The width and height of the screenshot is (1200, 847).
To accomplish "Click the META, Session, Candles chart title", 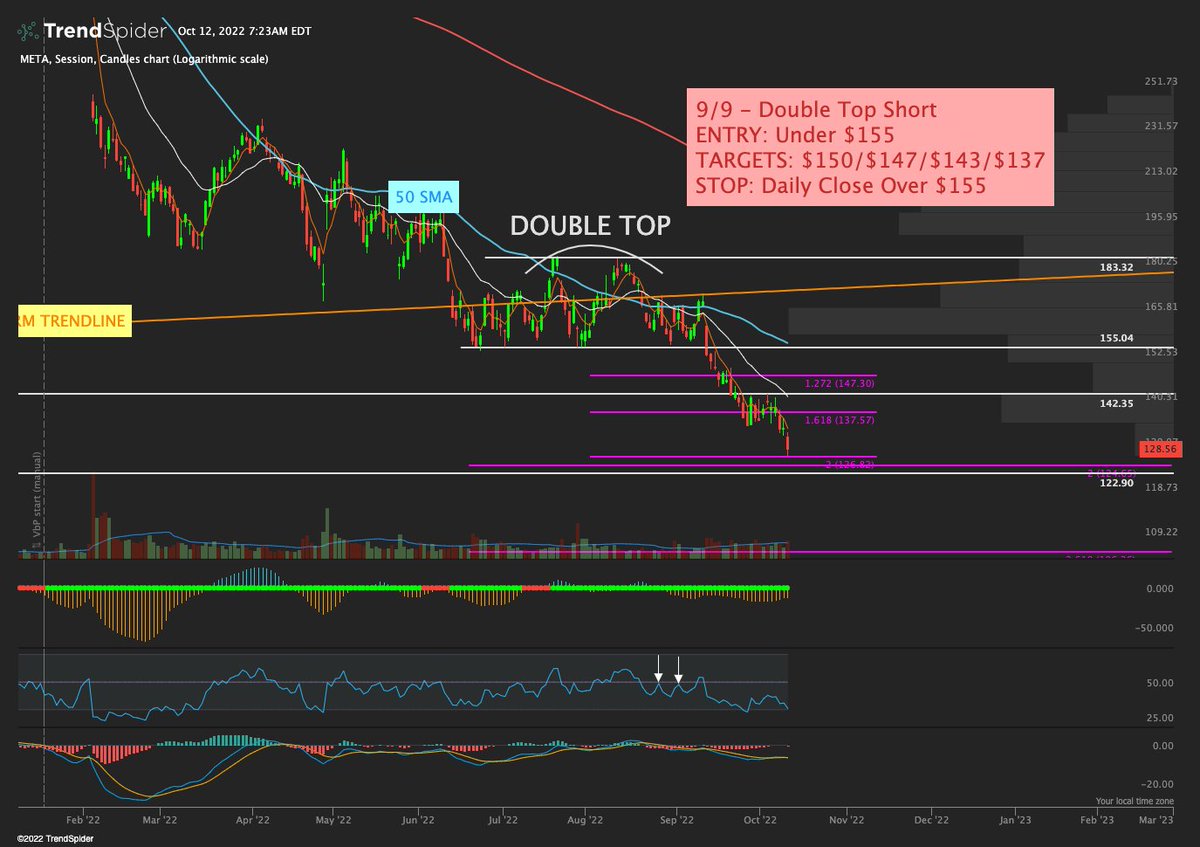I will (143, 59).
